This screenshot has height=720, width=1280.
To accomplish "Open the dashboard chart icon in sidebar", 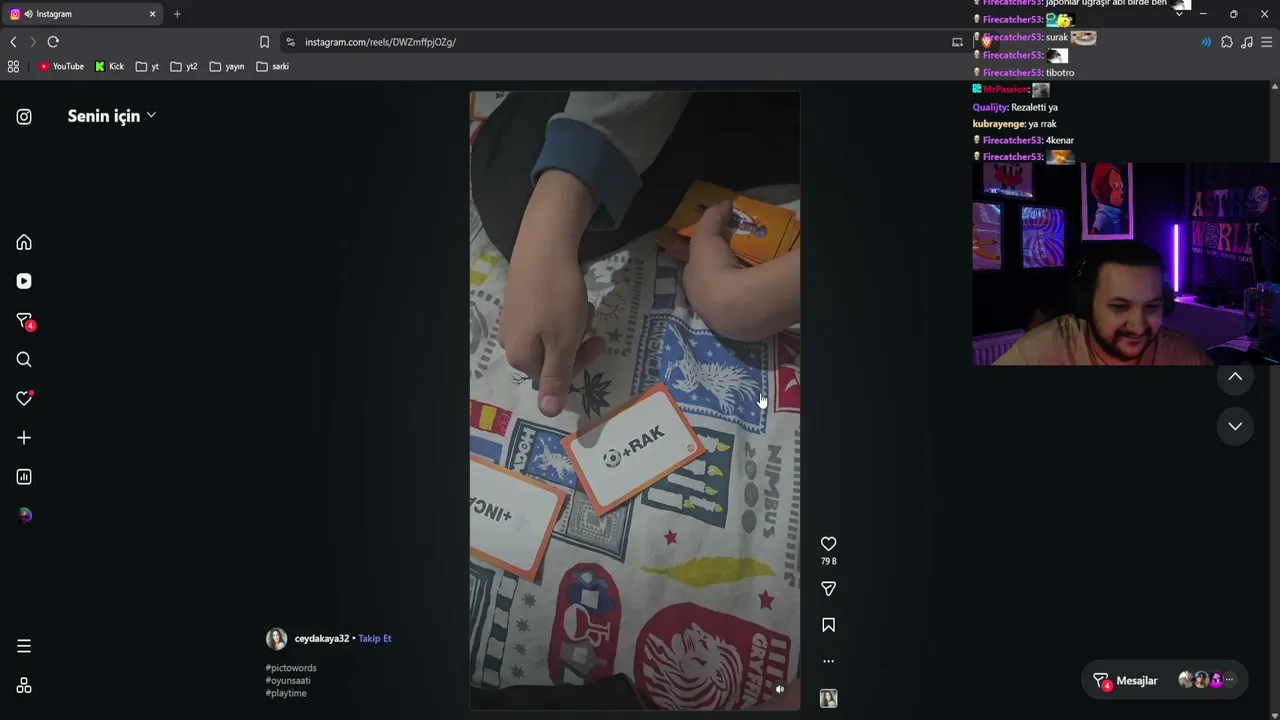I will tap(24, 477).
